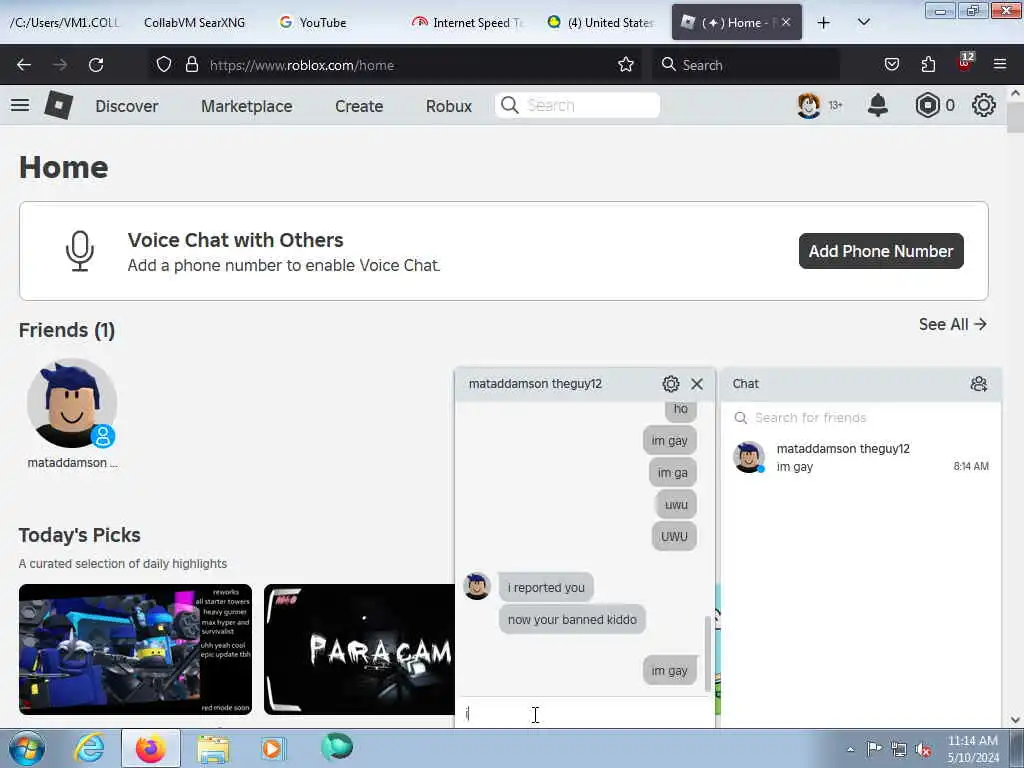Switch to the United States tab
1024x768 pixels.
(601, 22)
